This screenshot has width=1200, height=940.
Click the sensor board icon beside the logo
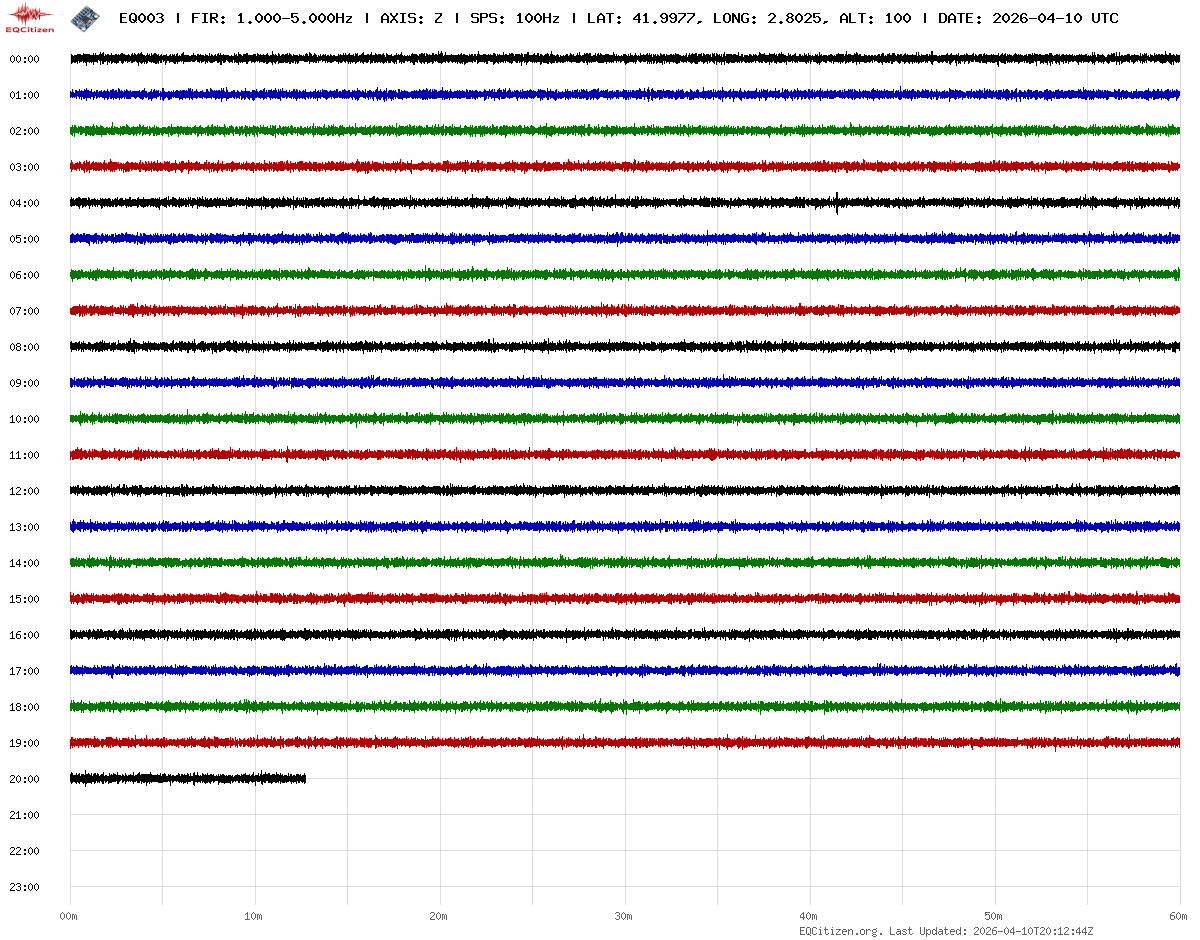click(84, 18)
